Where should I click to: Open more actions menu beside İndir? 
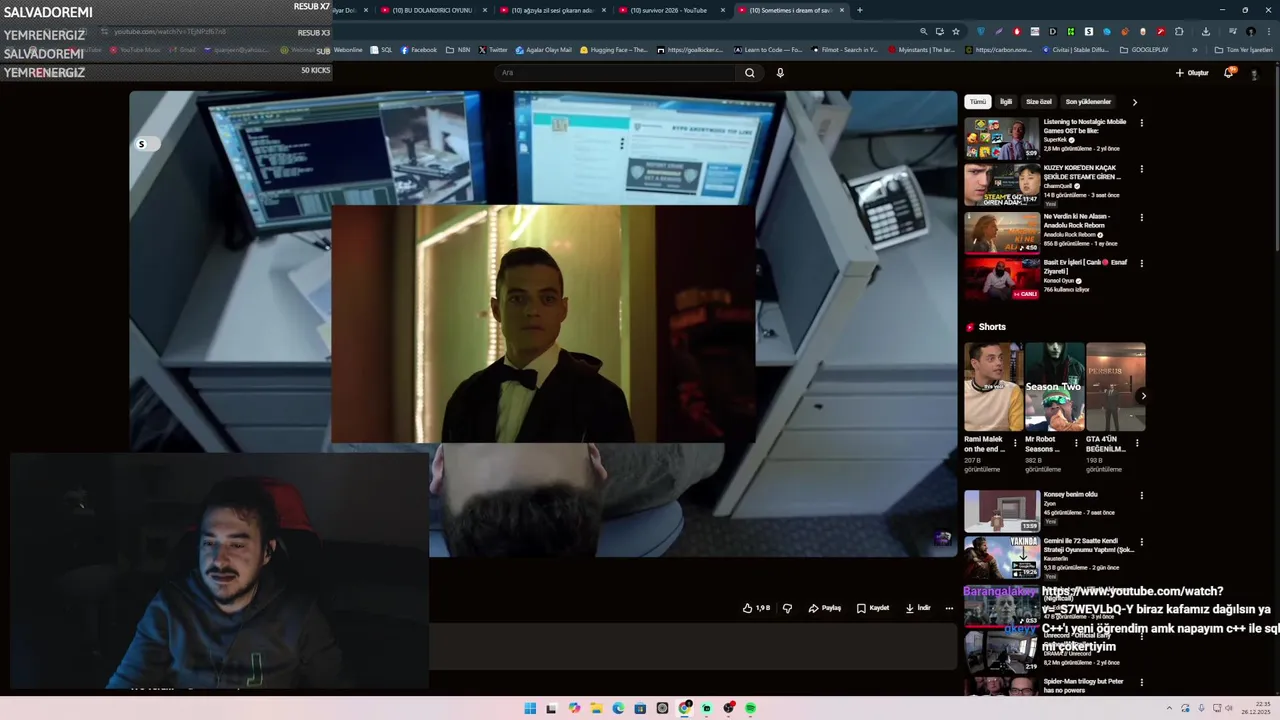pos(949,608)
